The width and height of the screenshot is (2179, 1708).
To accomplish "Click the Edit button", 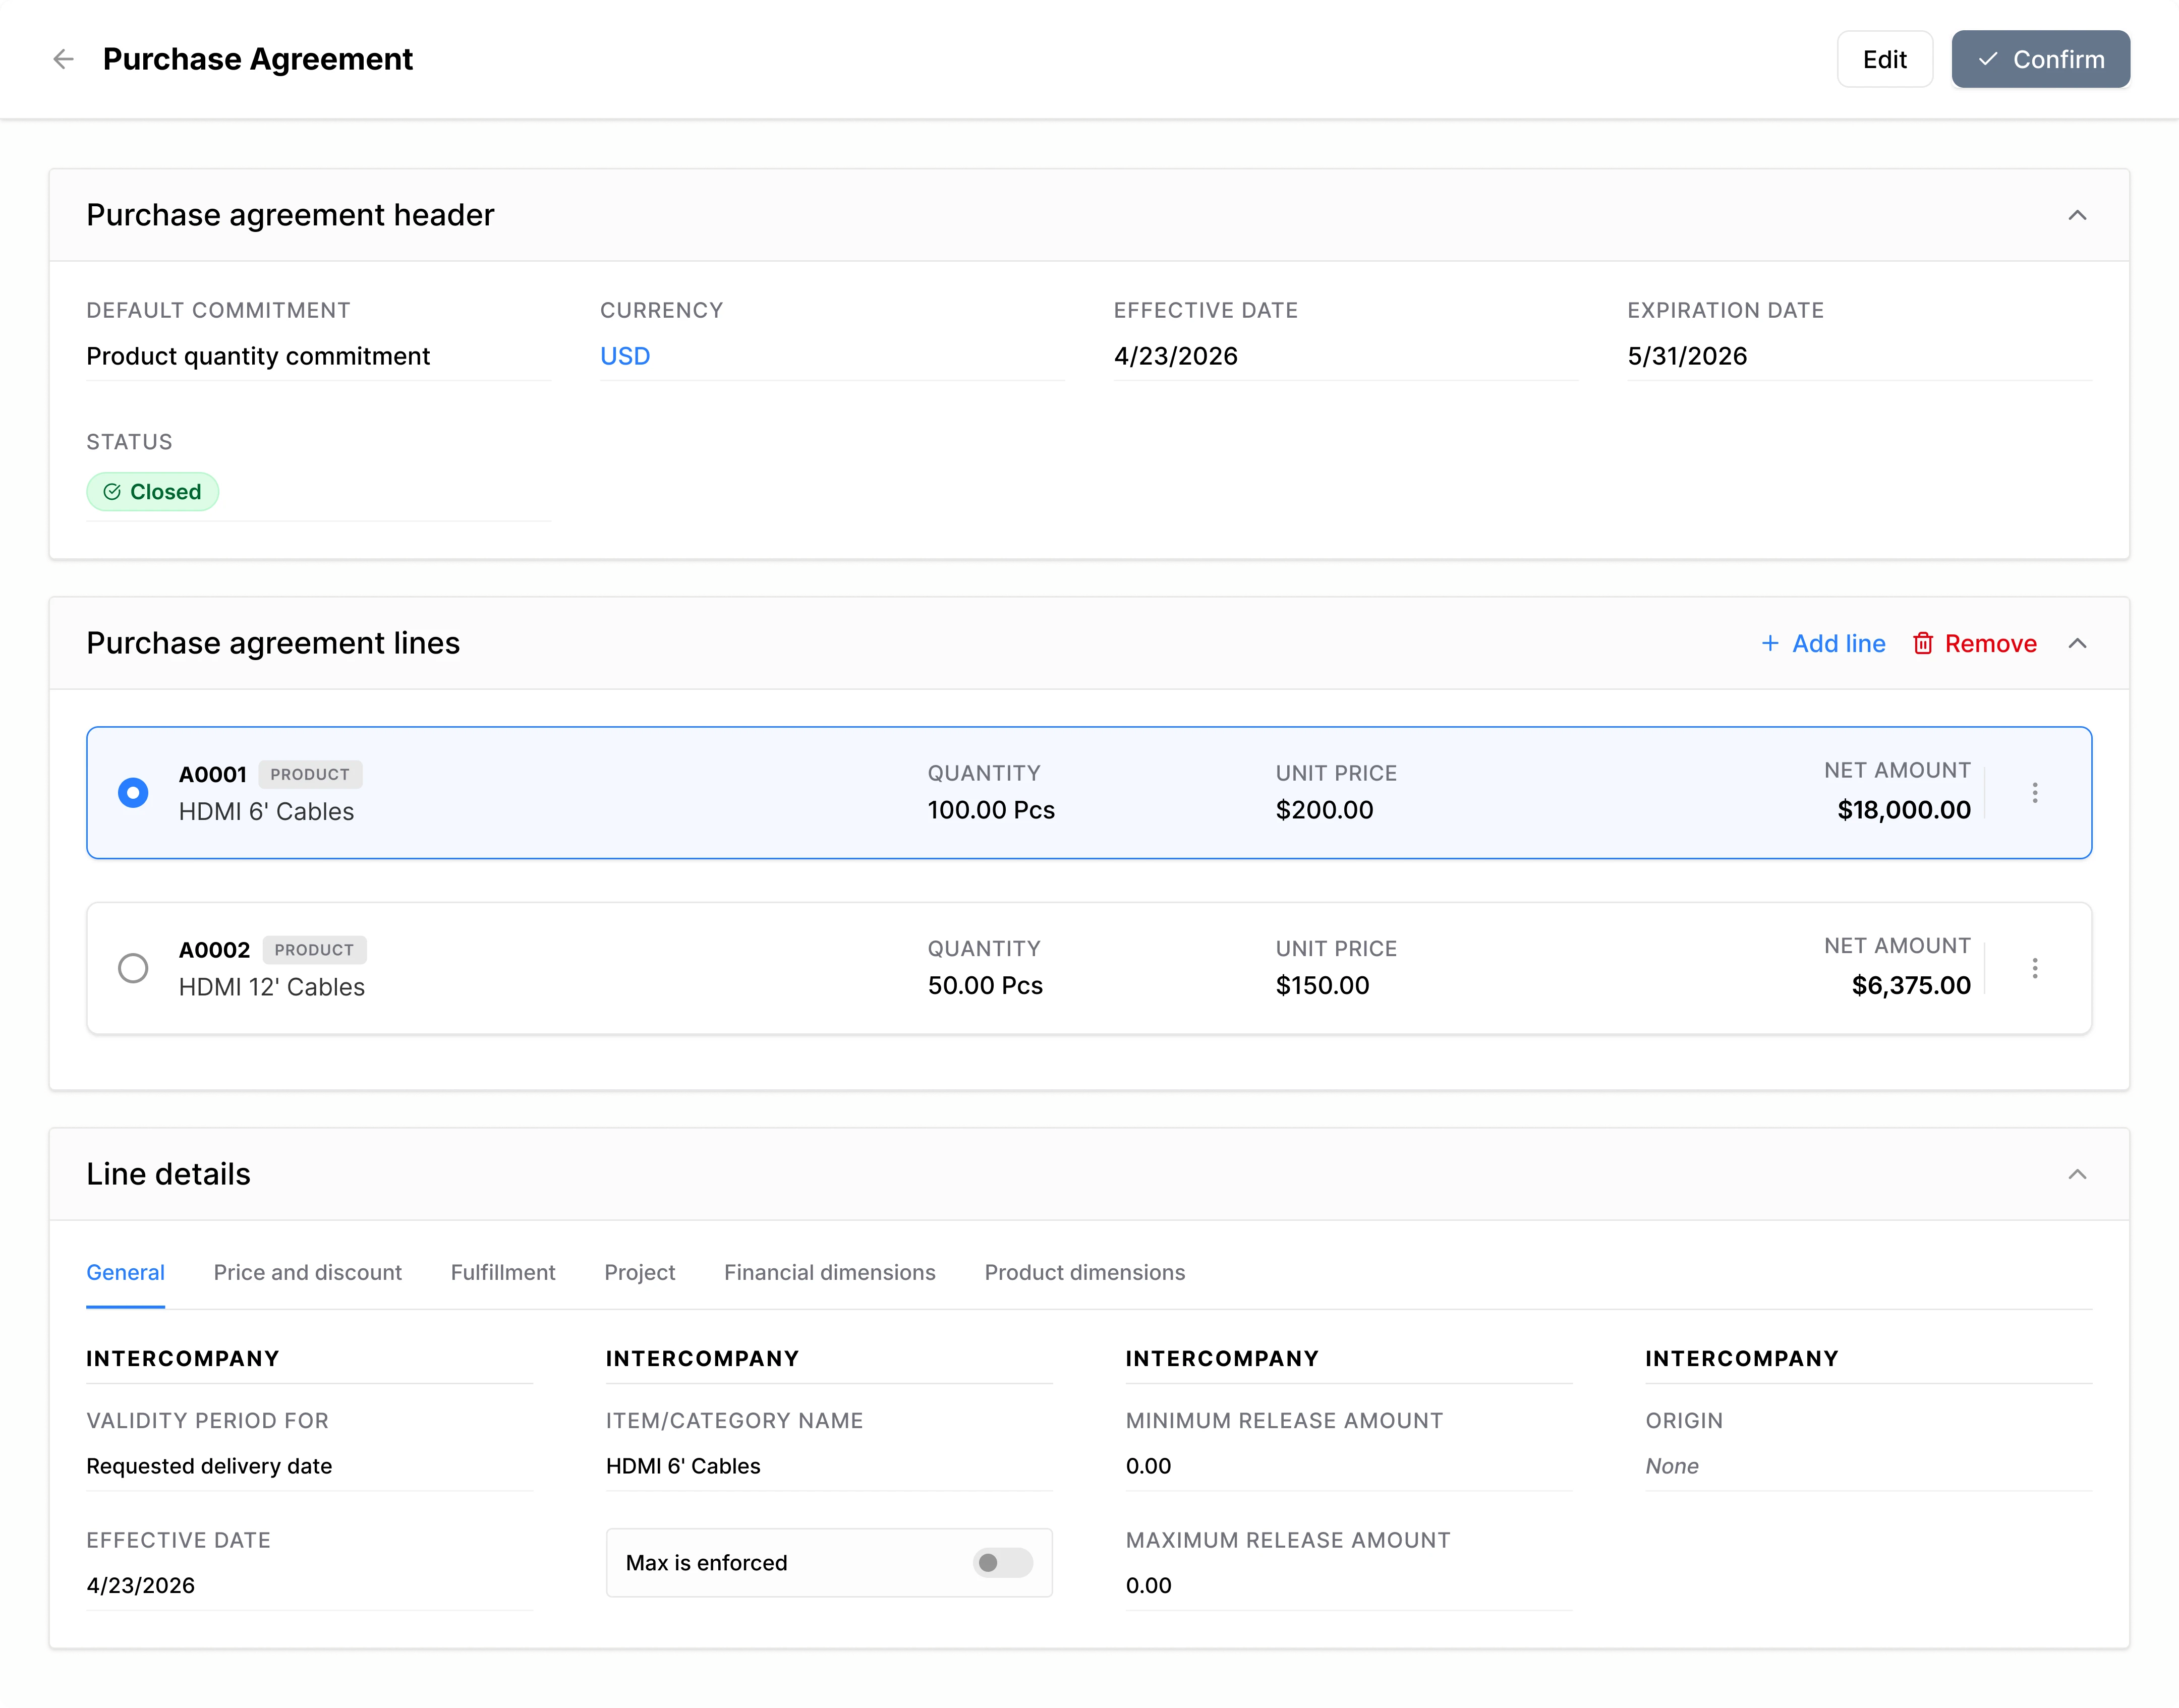I will (x=1884, y=59).
